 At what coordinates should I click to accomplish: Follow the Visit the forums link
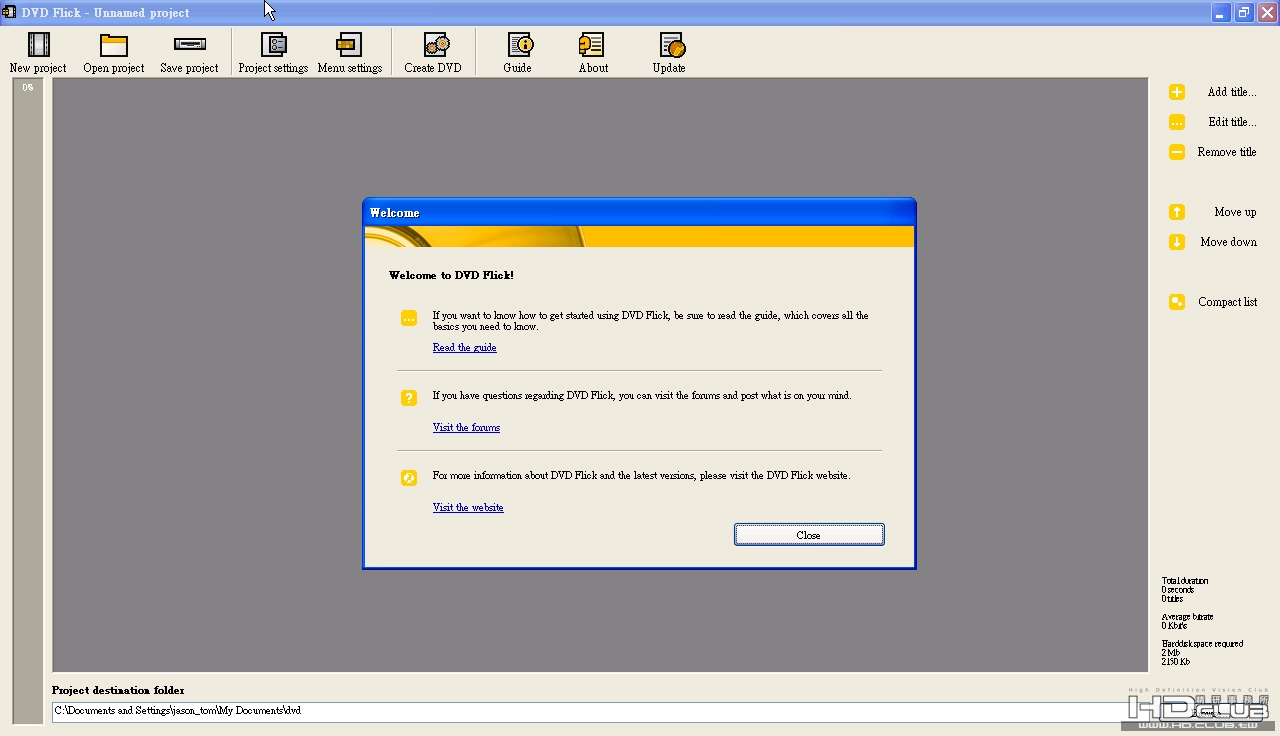tap(466, 428)
